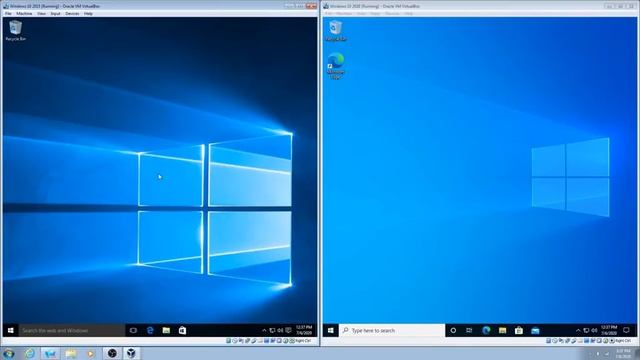
Task: Open Start menu in the 2015 VM
Action: point(11,330)
